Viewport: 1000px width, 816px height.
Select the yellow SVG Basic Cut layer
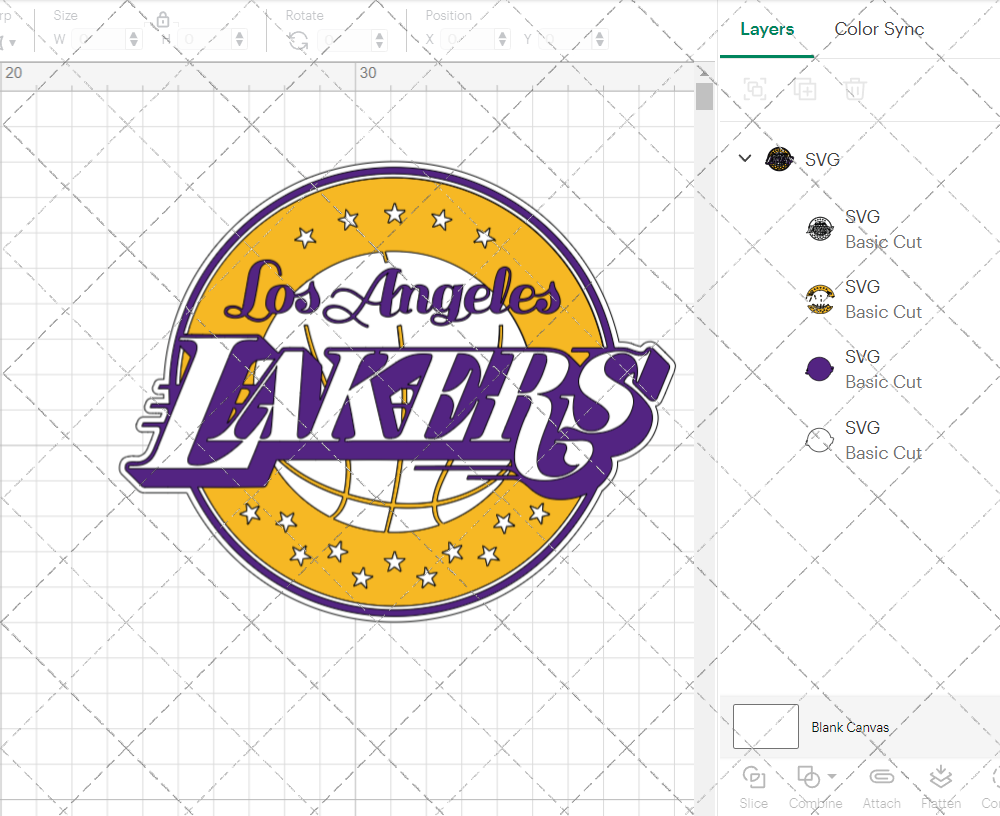(x=864, y=299)
